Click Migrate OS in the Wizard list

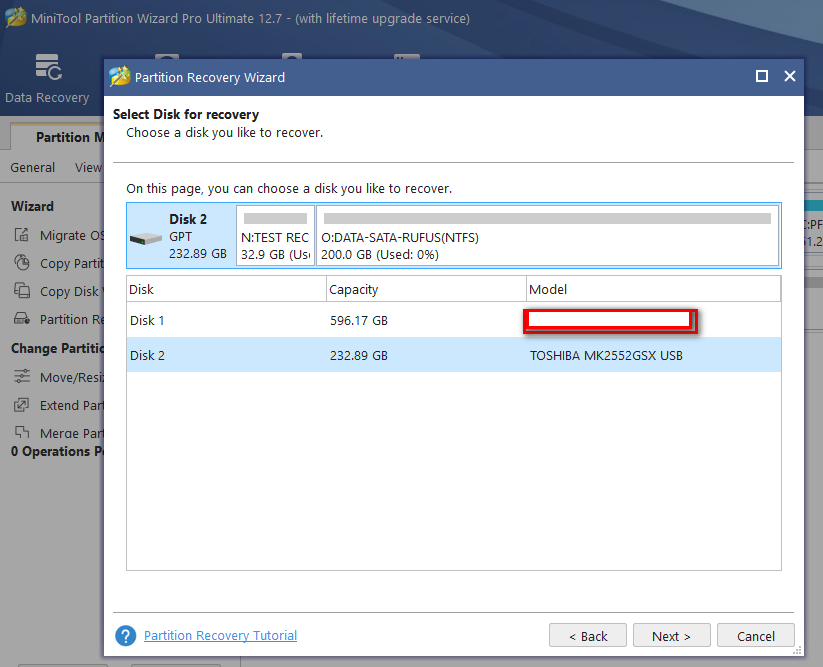[72, 235]
